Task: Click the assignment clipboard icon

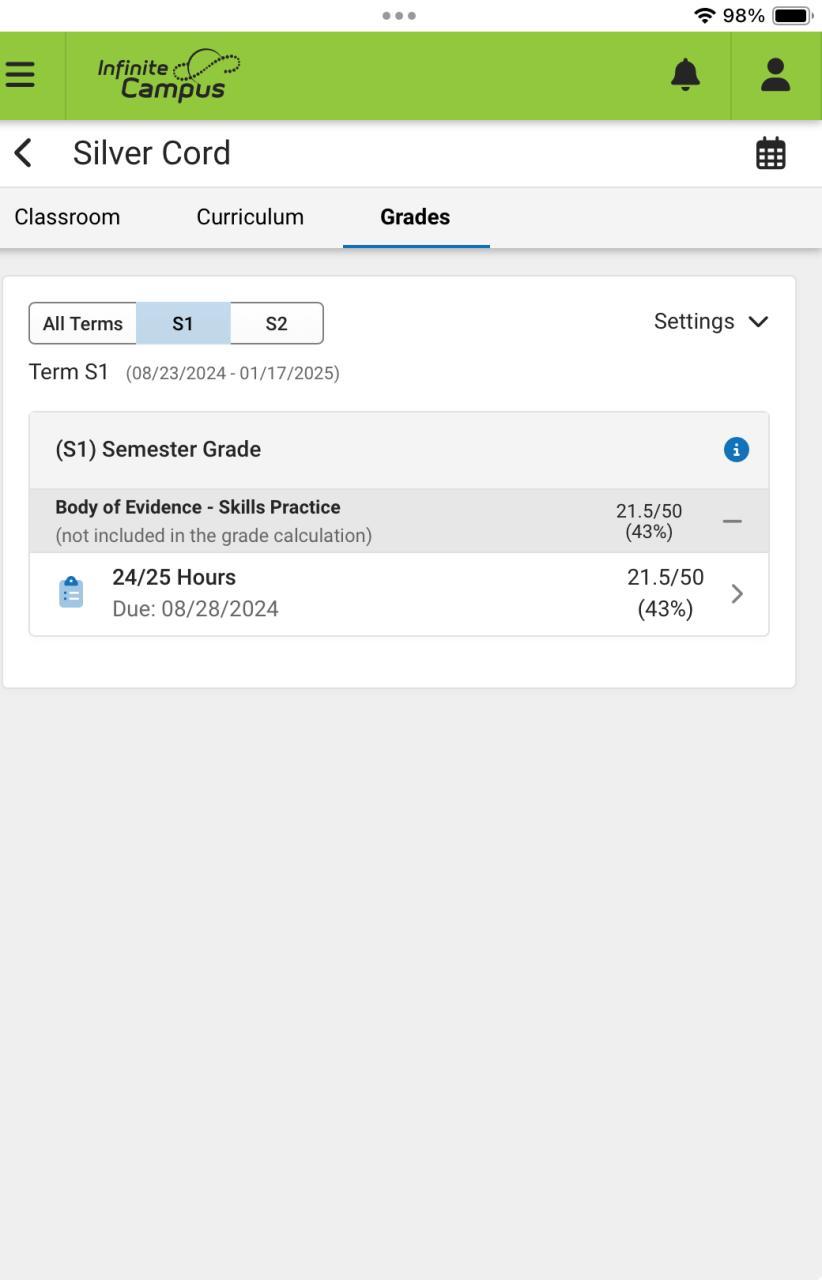Action: (71, 593)
